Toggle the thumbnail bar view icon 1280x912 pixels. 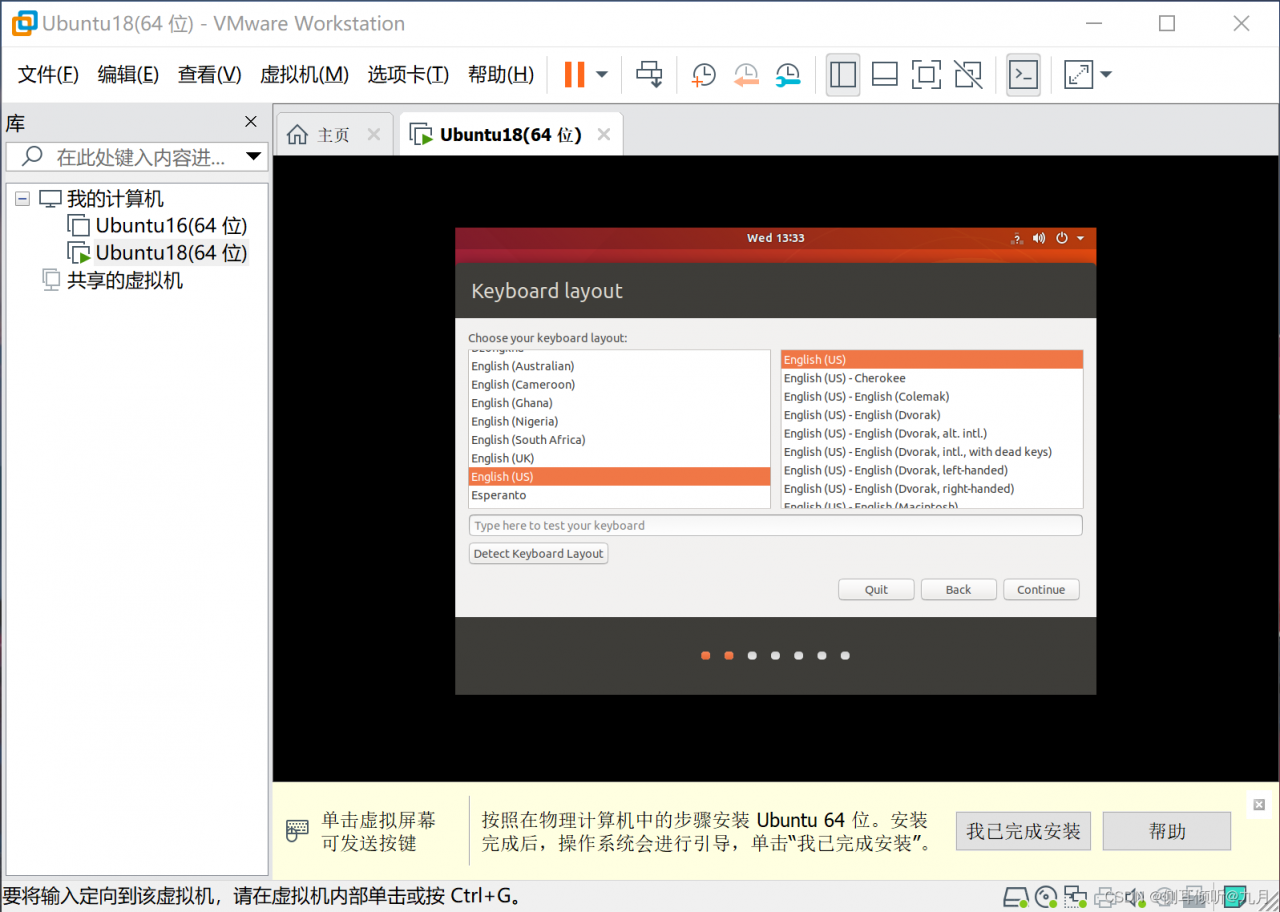pos(885,74)
